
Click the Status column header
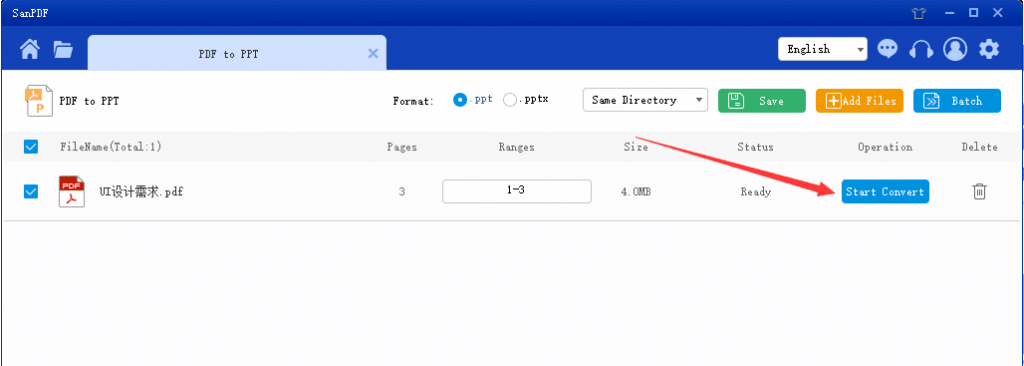click(x=756, y=147)
